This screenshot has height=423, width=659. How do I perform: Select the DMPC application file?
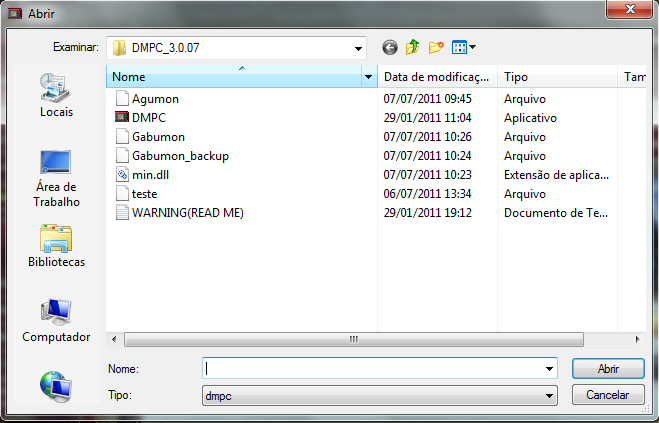coord(148,117)
